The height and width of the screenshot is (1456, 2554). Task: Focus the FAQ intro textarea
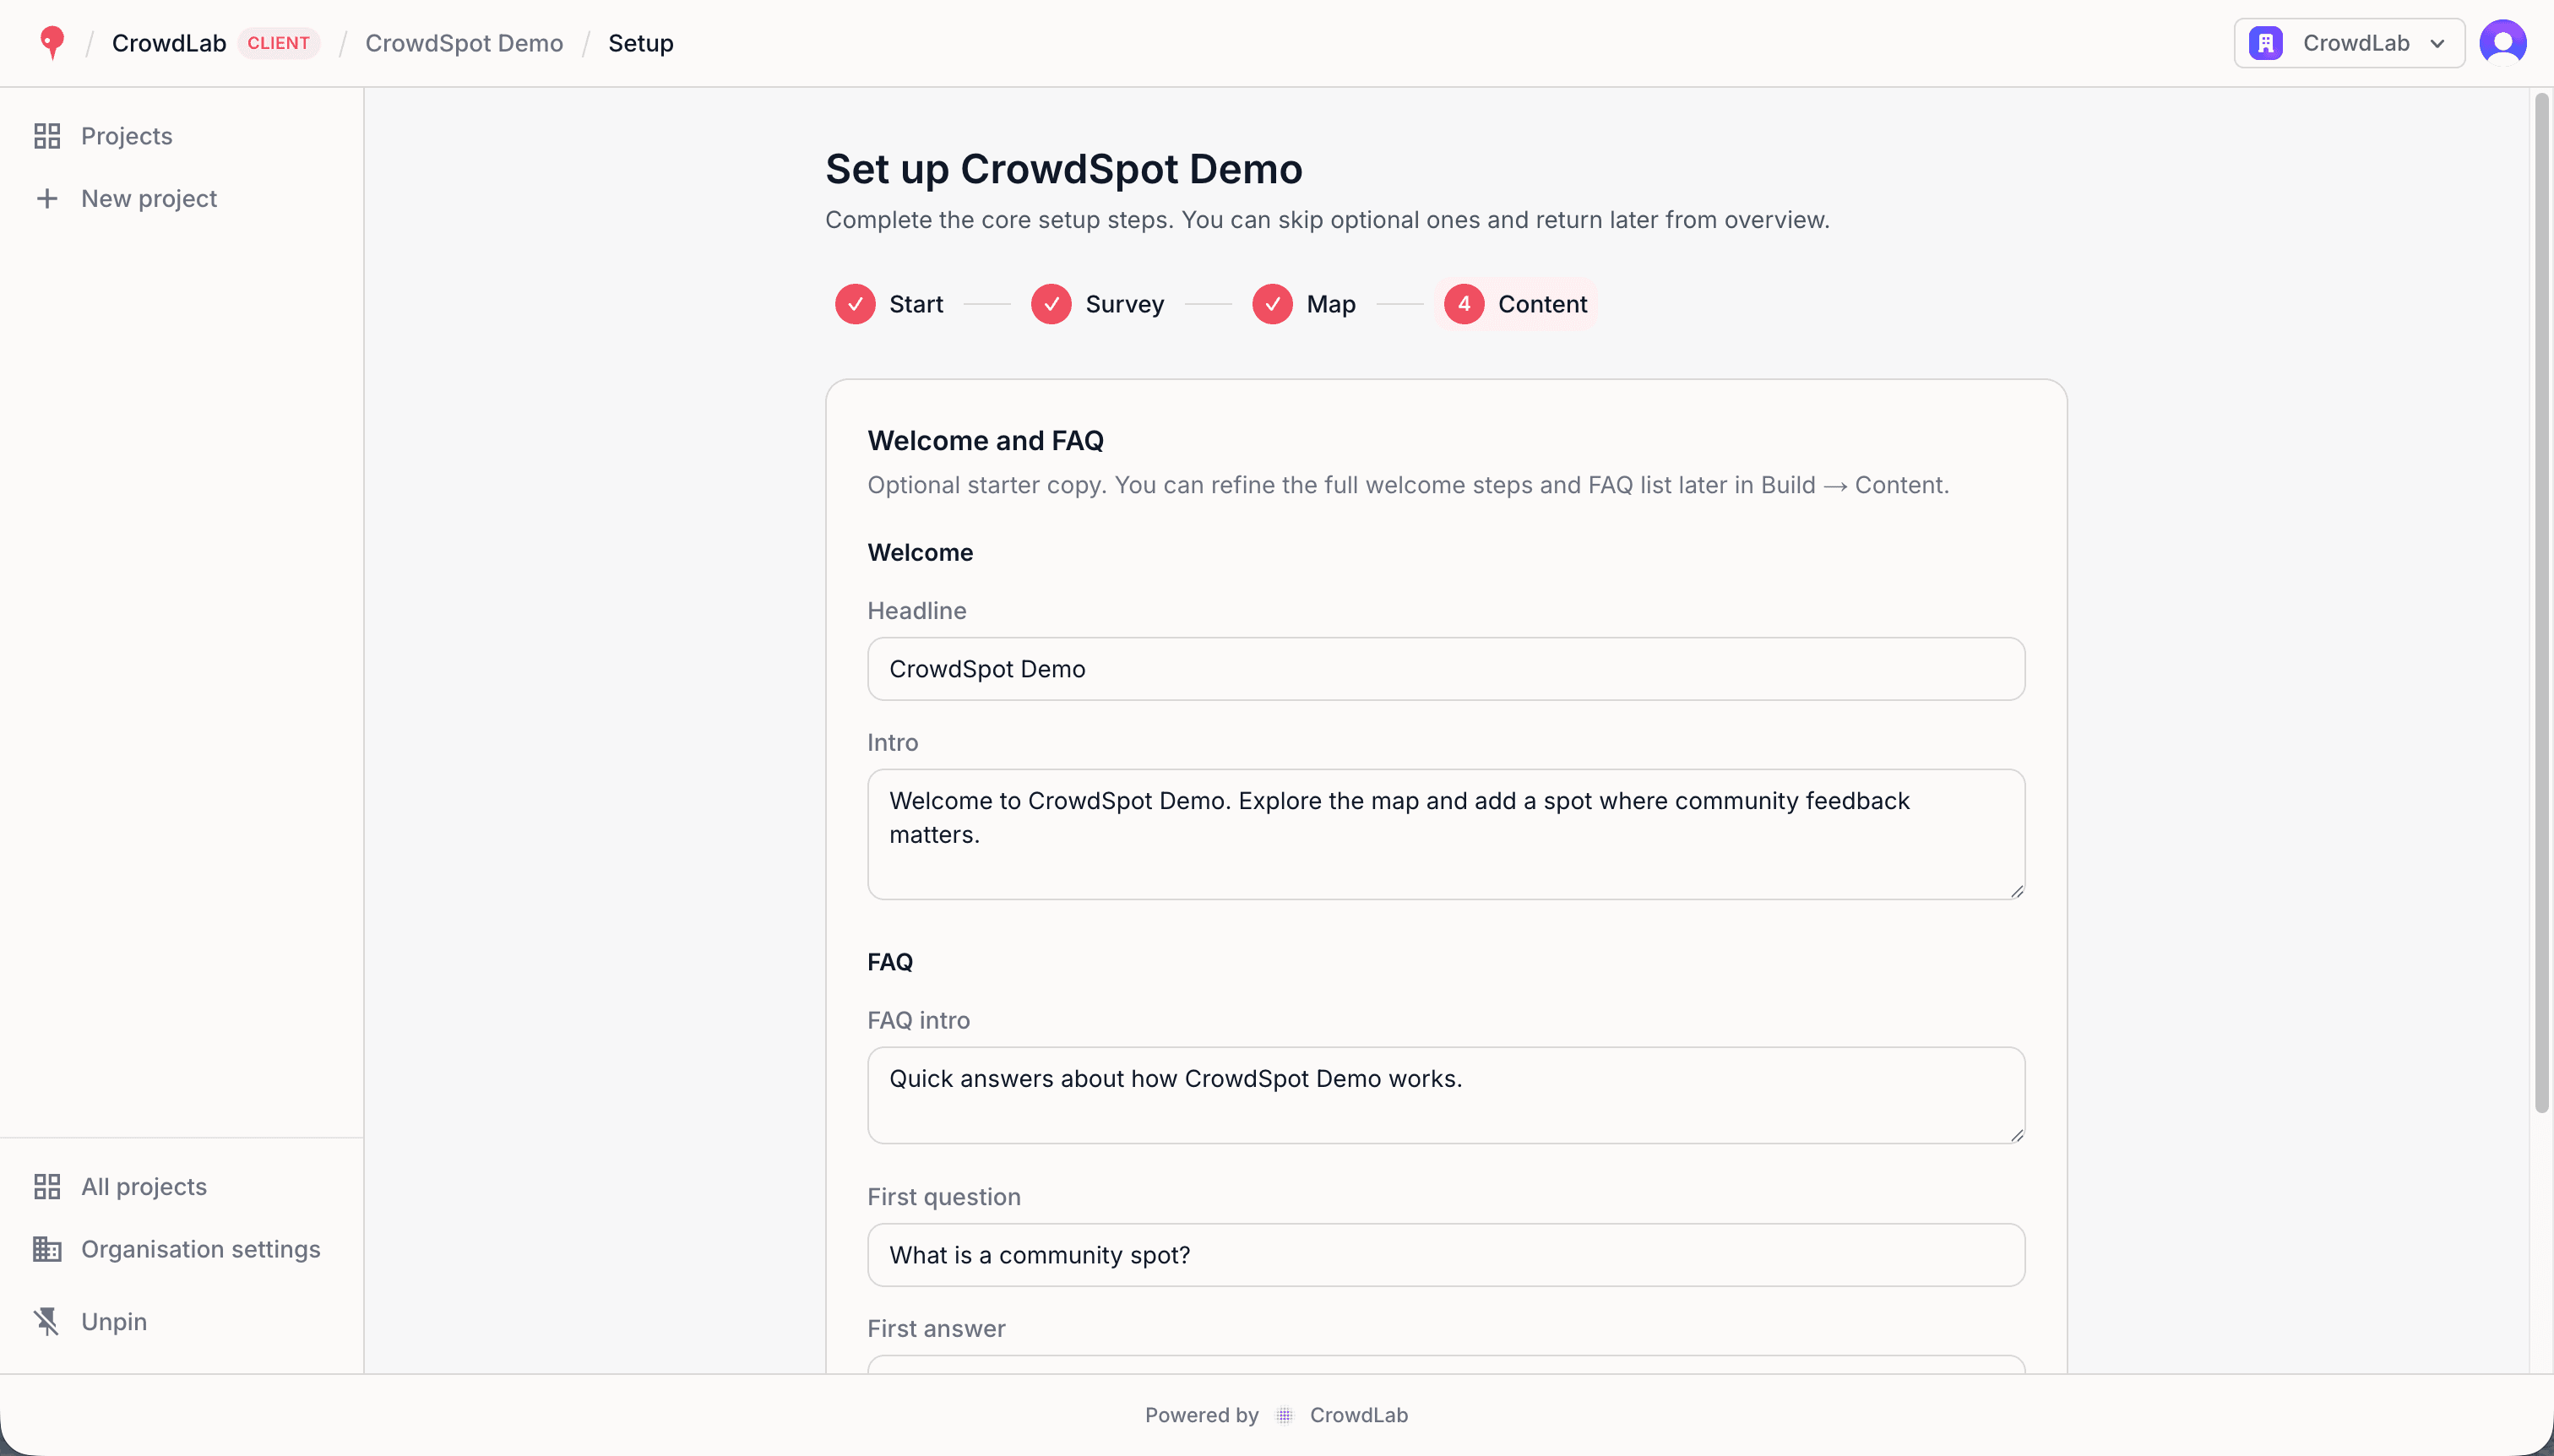click(1446, 1095)
